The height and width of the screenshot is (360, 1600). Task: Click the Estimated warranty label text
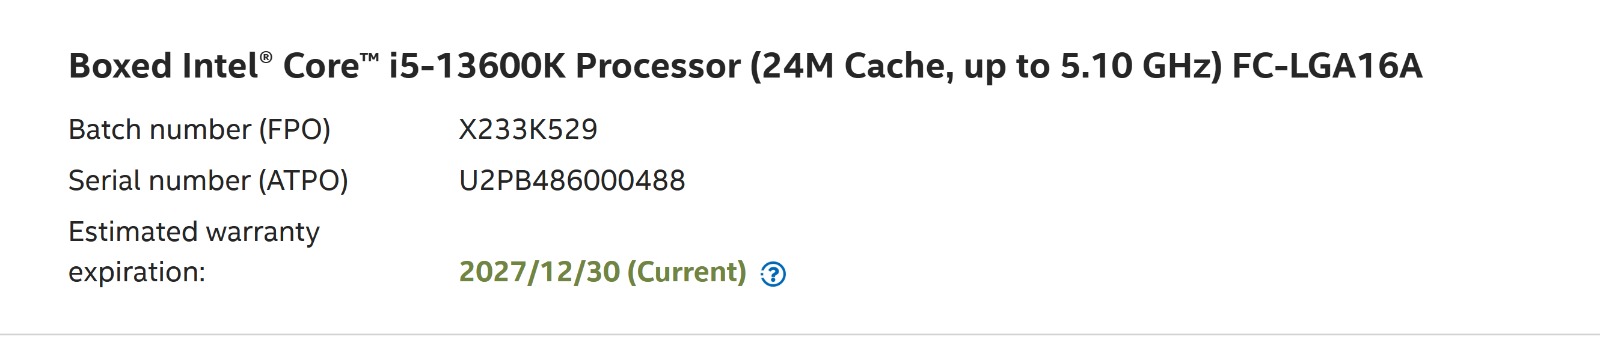click(x=194, y=232)
